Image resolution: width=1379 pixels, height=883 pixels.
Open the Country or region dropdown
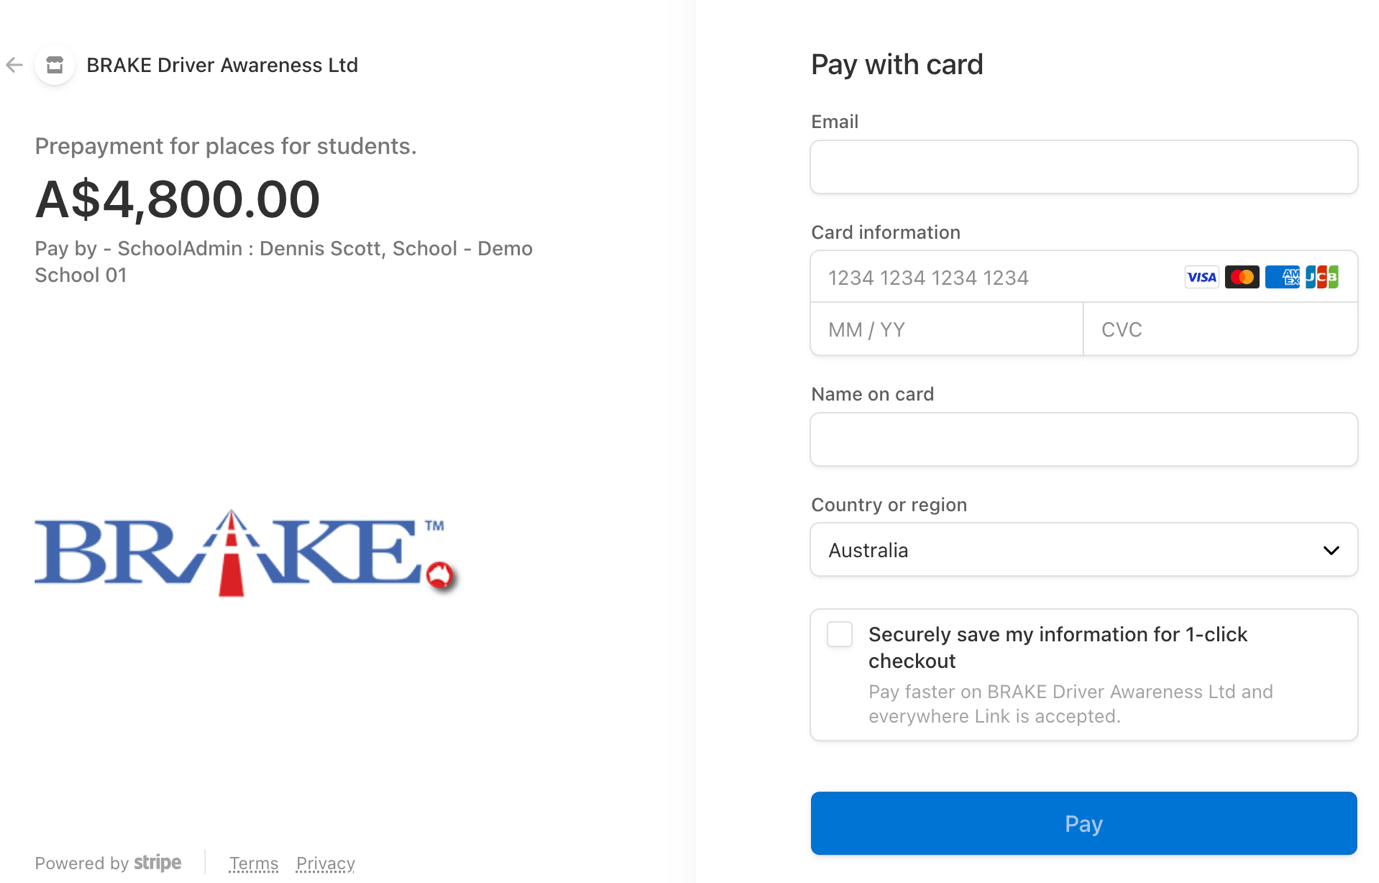(x=1083, y=550)
